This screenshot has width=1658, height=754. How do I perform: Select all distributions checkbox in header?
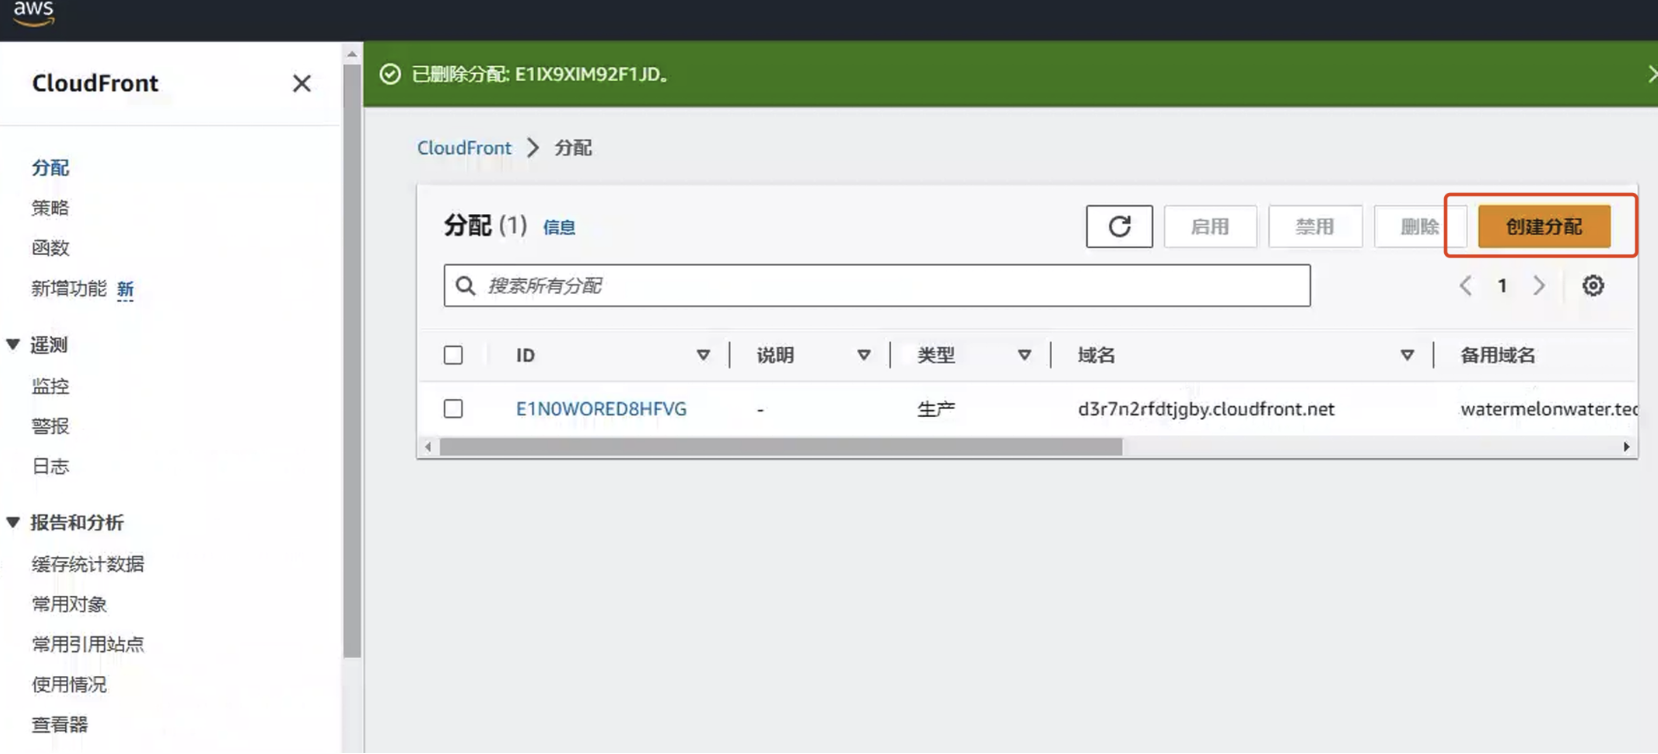(453, 355)
